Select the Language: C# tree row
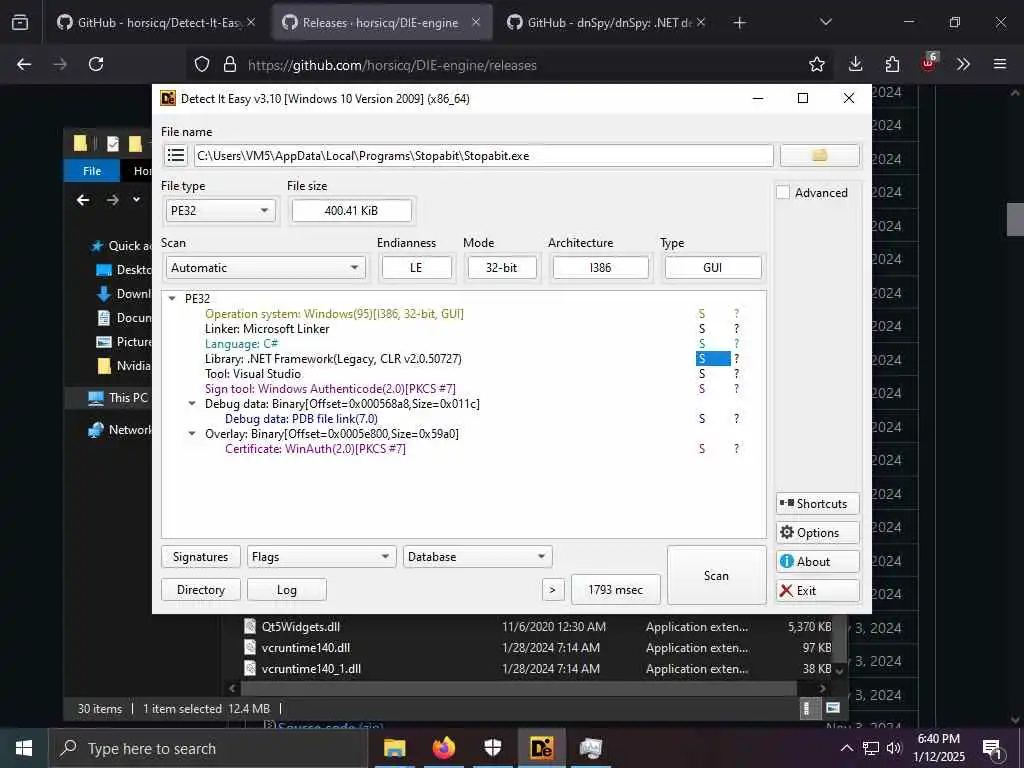1024x768 pixels. pos(242,344)
